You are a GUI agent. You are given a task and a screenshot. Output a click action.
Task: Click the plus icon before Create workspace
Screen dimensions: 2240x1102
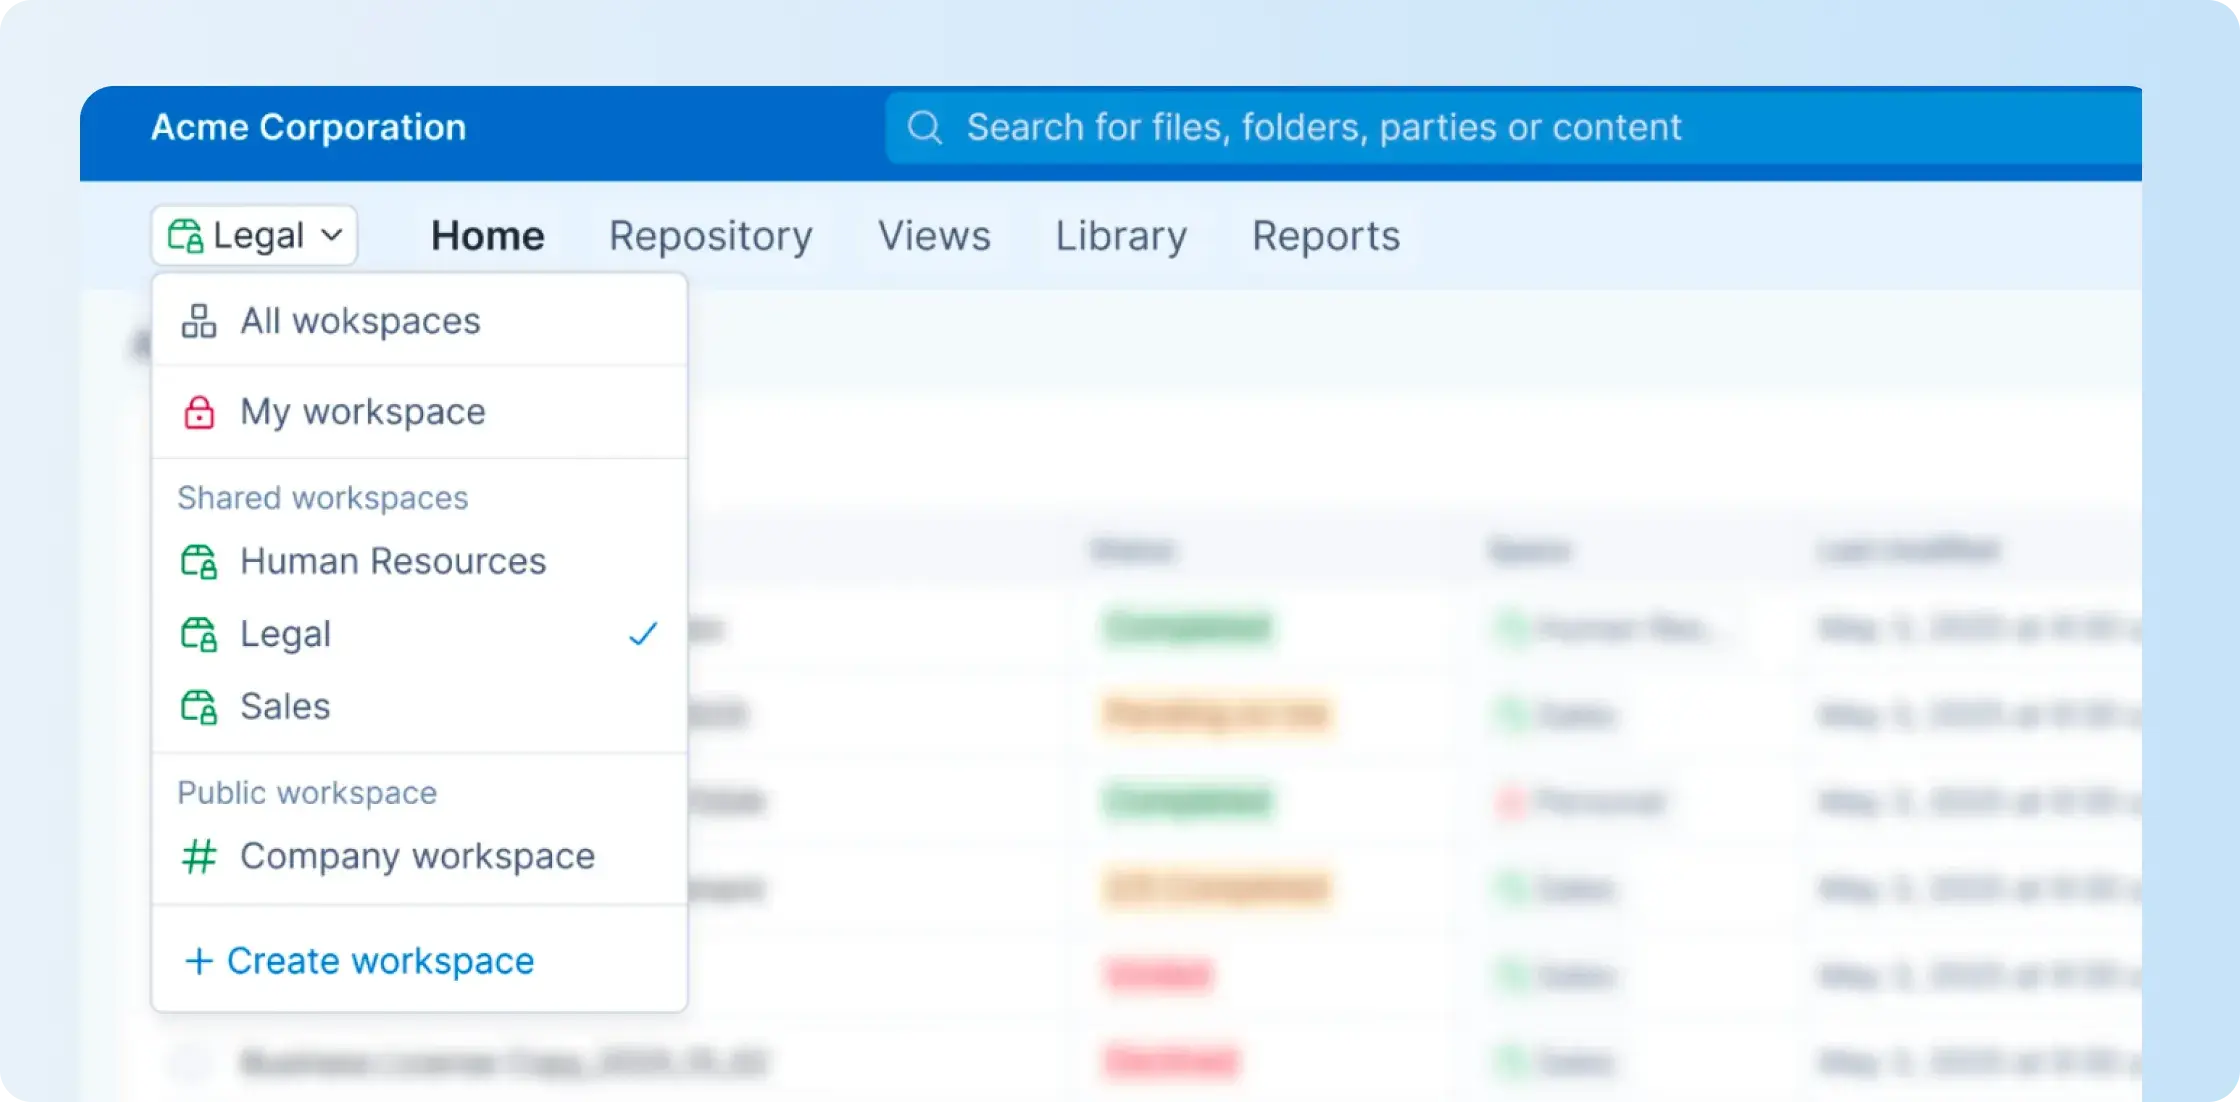click(199, 961)
